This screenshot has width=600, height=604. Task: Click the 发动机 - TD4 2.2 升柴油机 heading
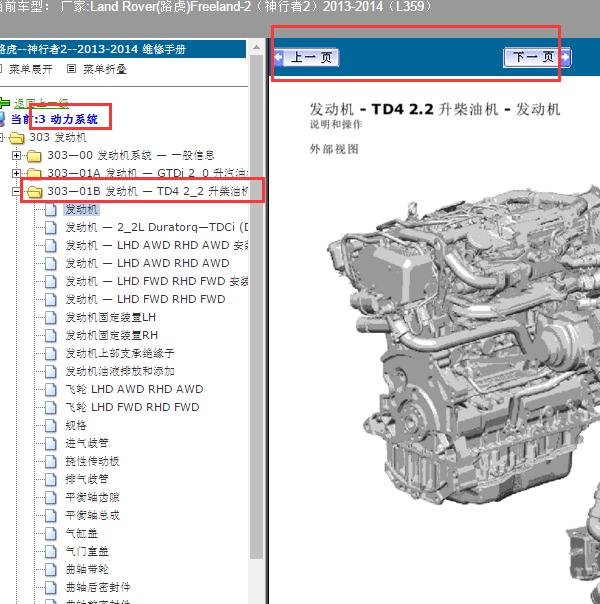point(435,109)
